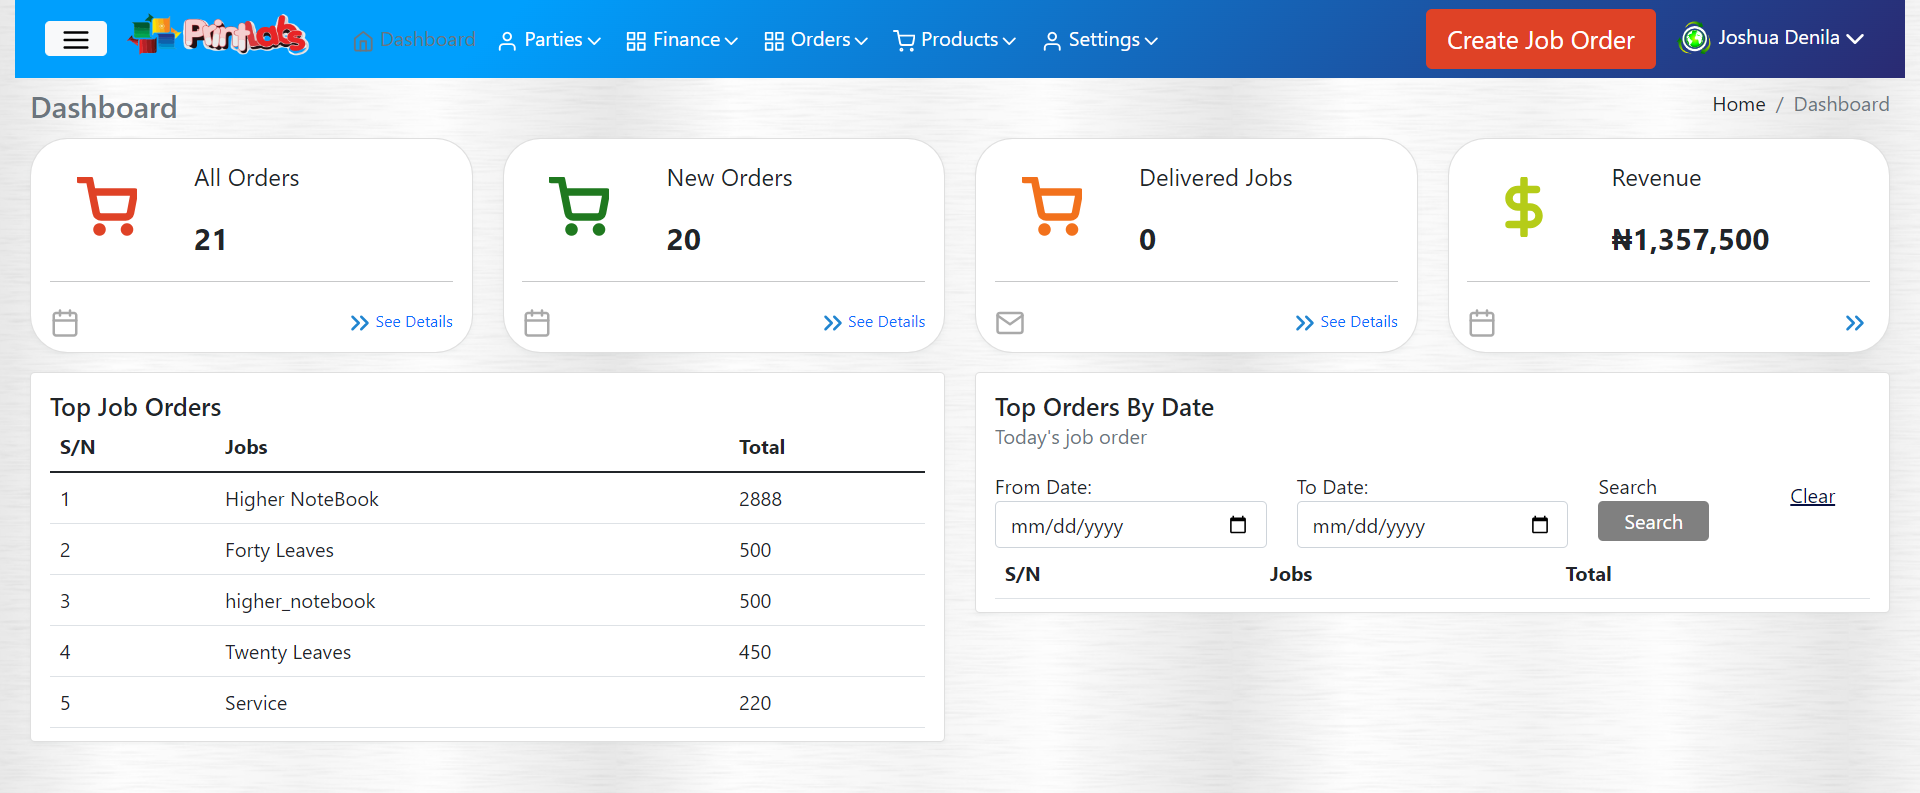Click the envelope icon in Delivered Jobs
The image size is (1920, 793).
coord(1010,323)
